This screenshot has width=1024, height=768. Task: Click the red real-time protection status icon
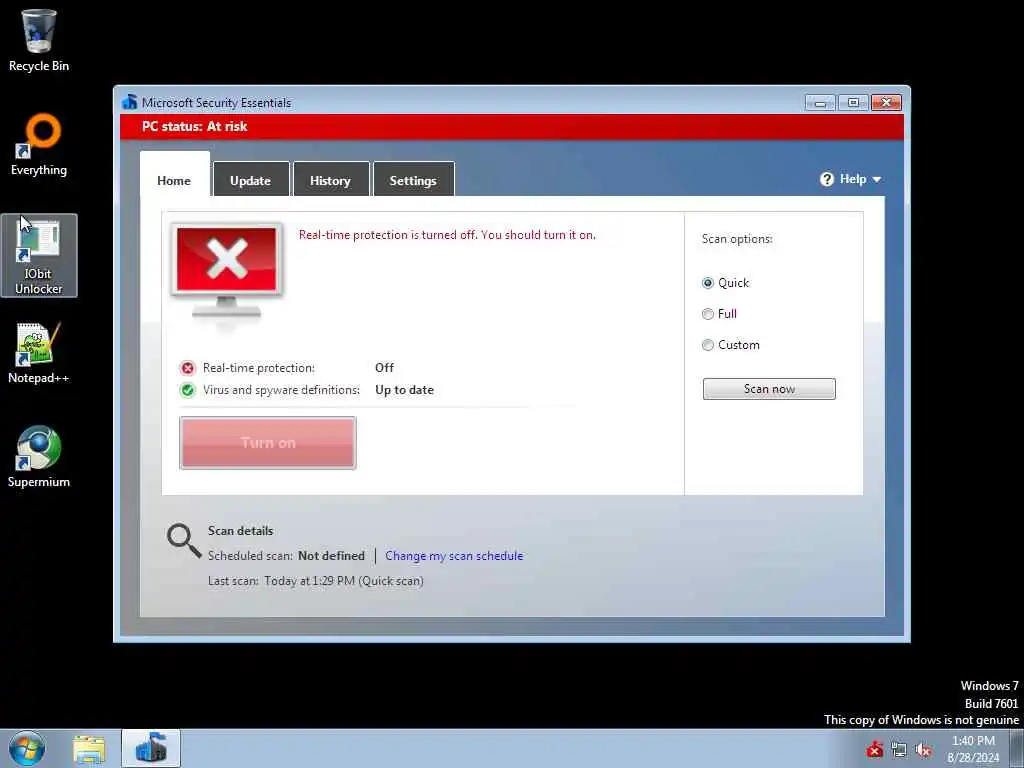tap(187, 368)
